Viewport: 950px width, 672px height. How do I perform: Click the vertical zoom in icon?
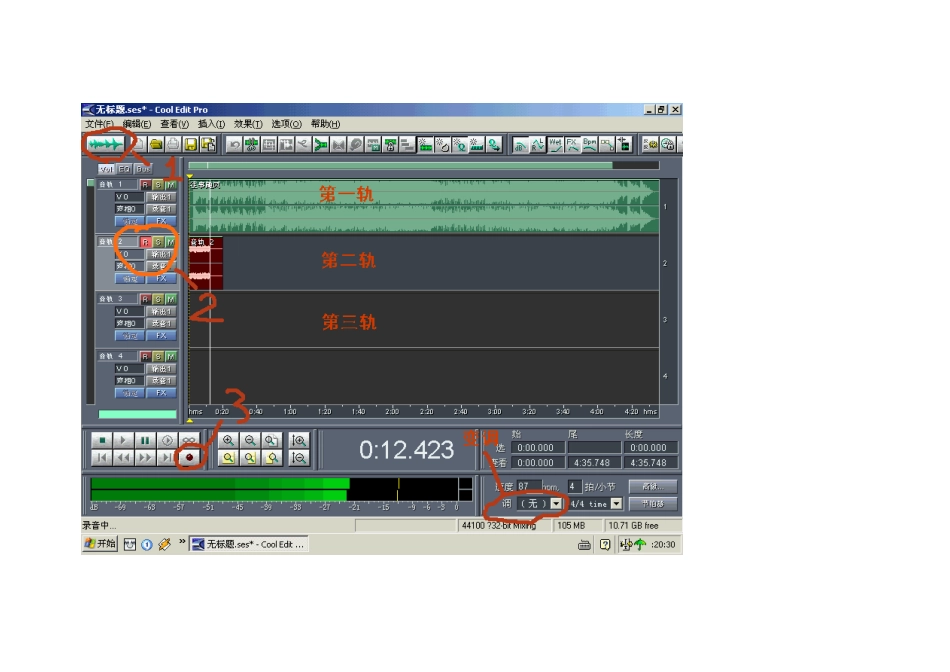tap(298, 441)
